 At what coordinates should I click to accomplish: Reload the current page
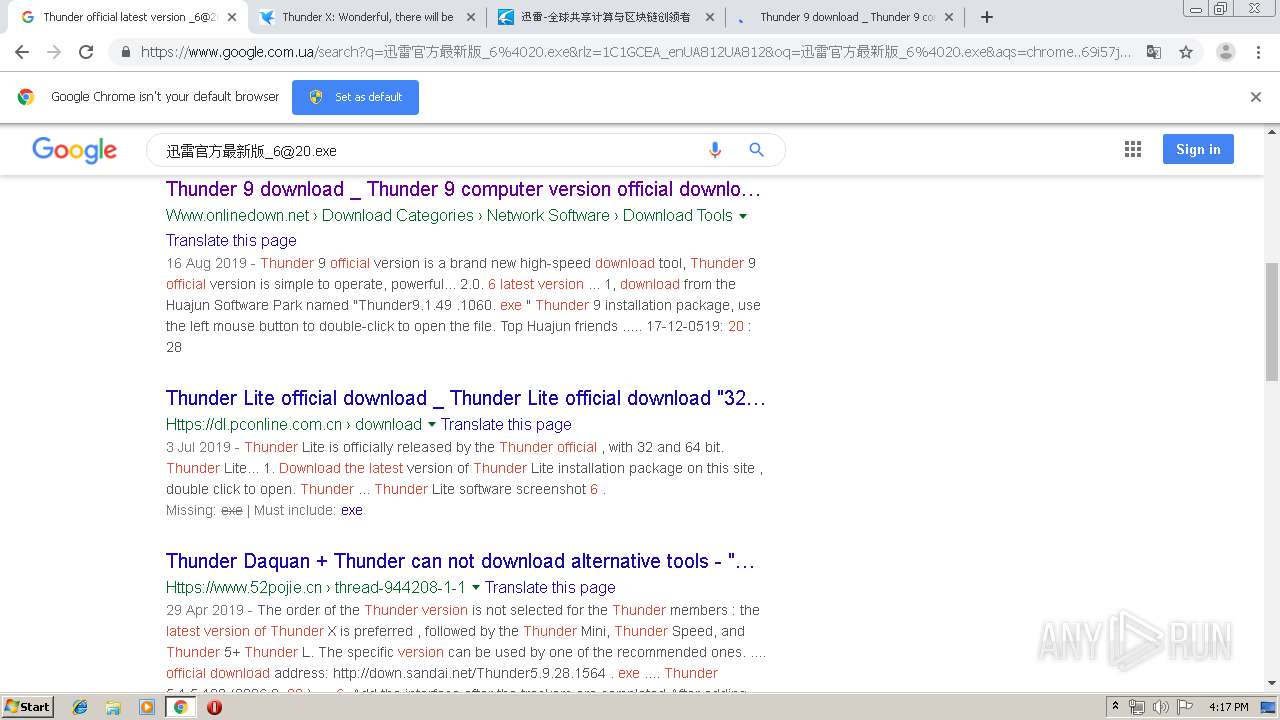click(86, 52)
